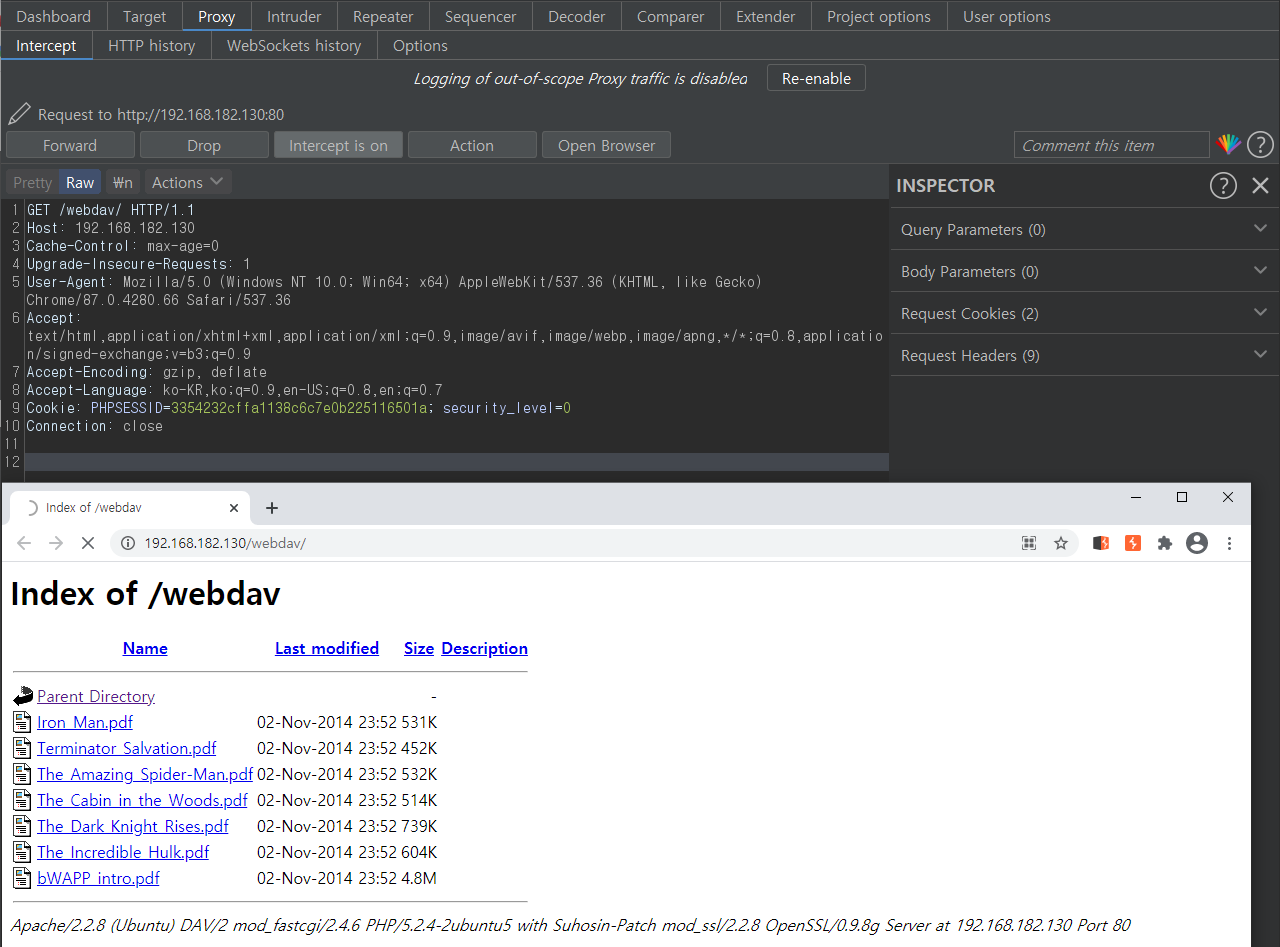
Task: Open the Repeater tab
Action: tap(383, 16)
